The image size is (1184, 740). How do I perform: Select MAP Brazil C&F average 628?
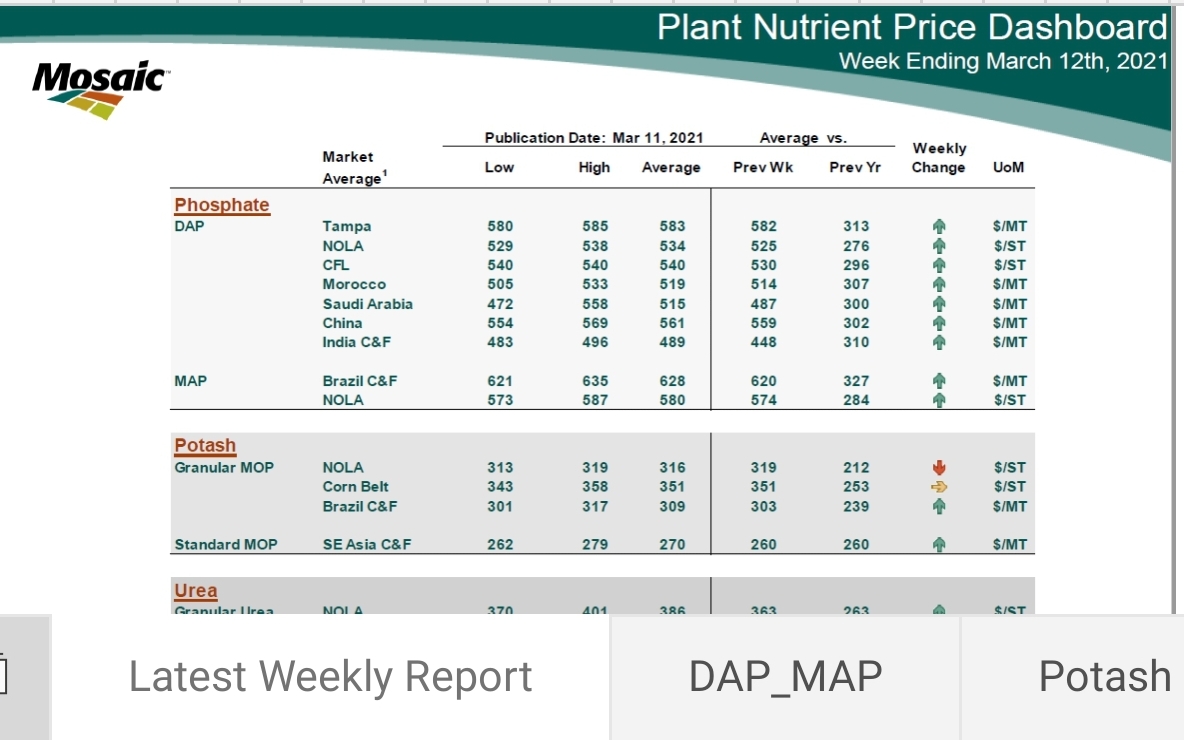[672, 381]
